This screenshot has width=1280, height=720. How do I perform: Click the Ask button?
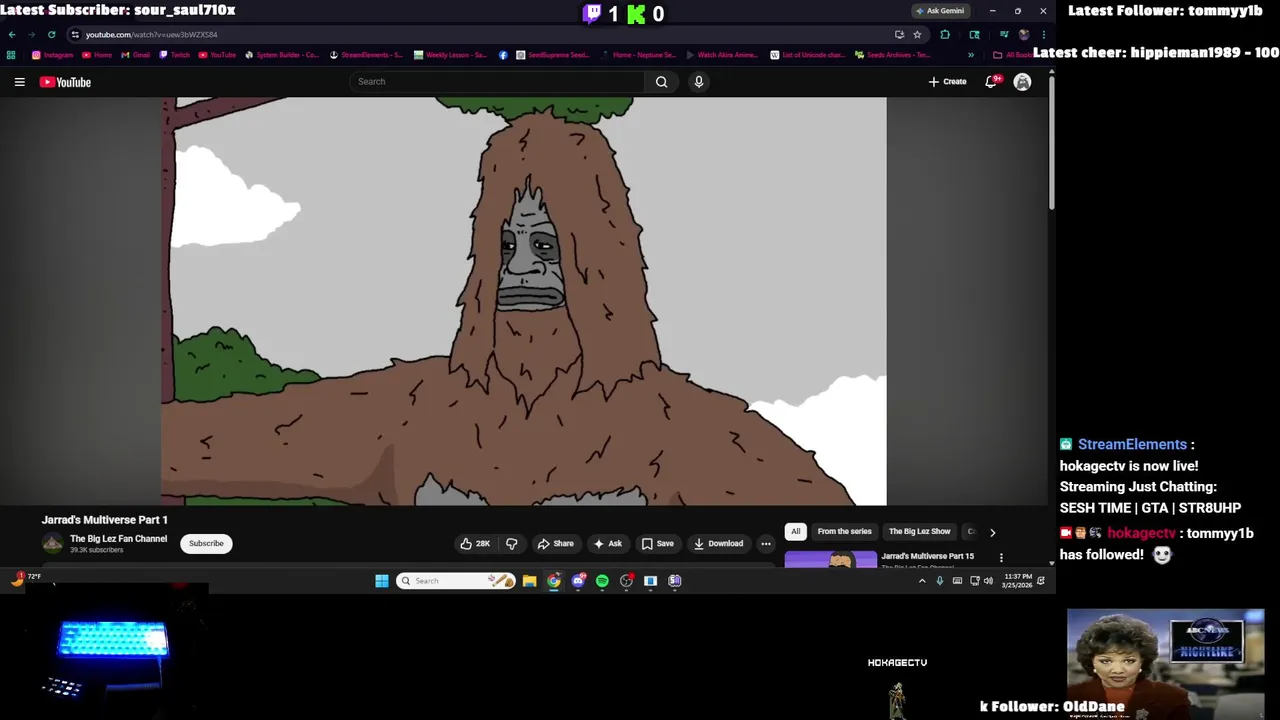607,543
